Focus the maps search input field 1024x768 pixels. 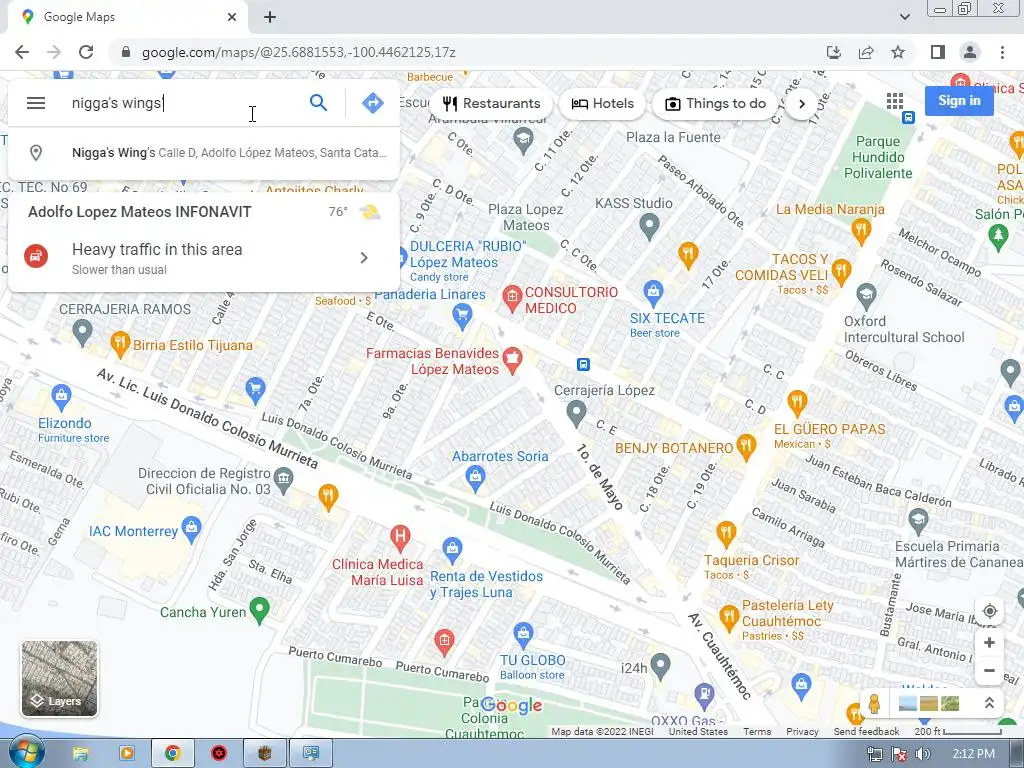(x=183, y=103)
